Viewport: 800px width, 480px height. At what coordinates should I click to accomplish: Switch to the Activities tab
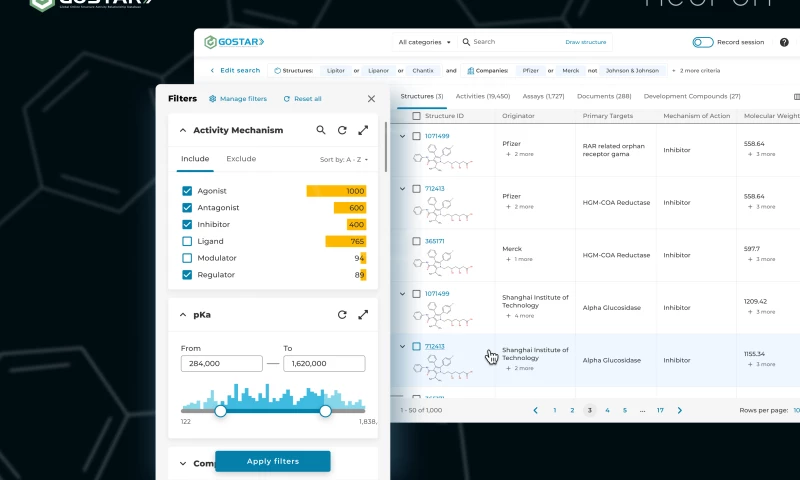(x=483, y=96)
